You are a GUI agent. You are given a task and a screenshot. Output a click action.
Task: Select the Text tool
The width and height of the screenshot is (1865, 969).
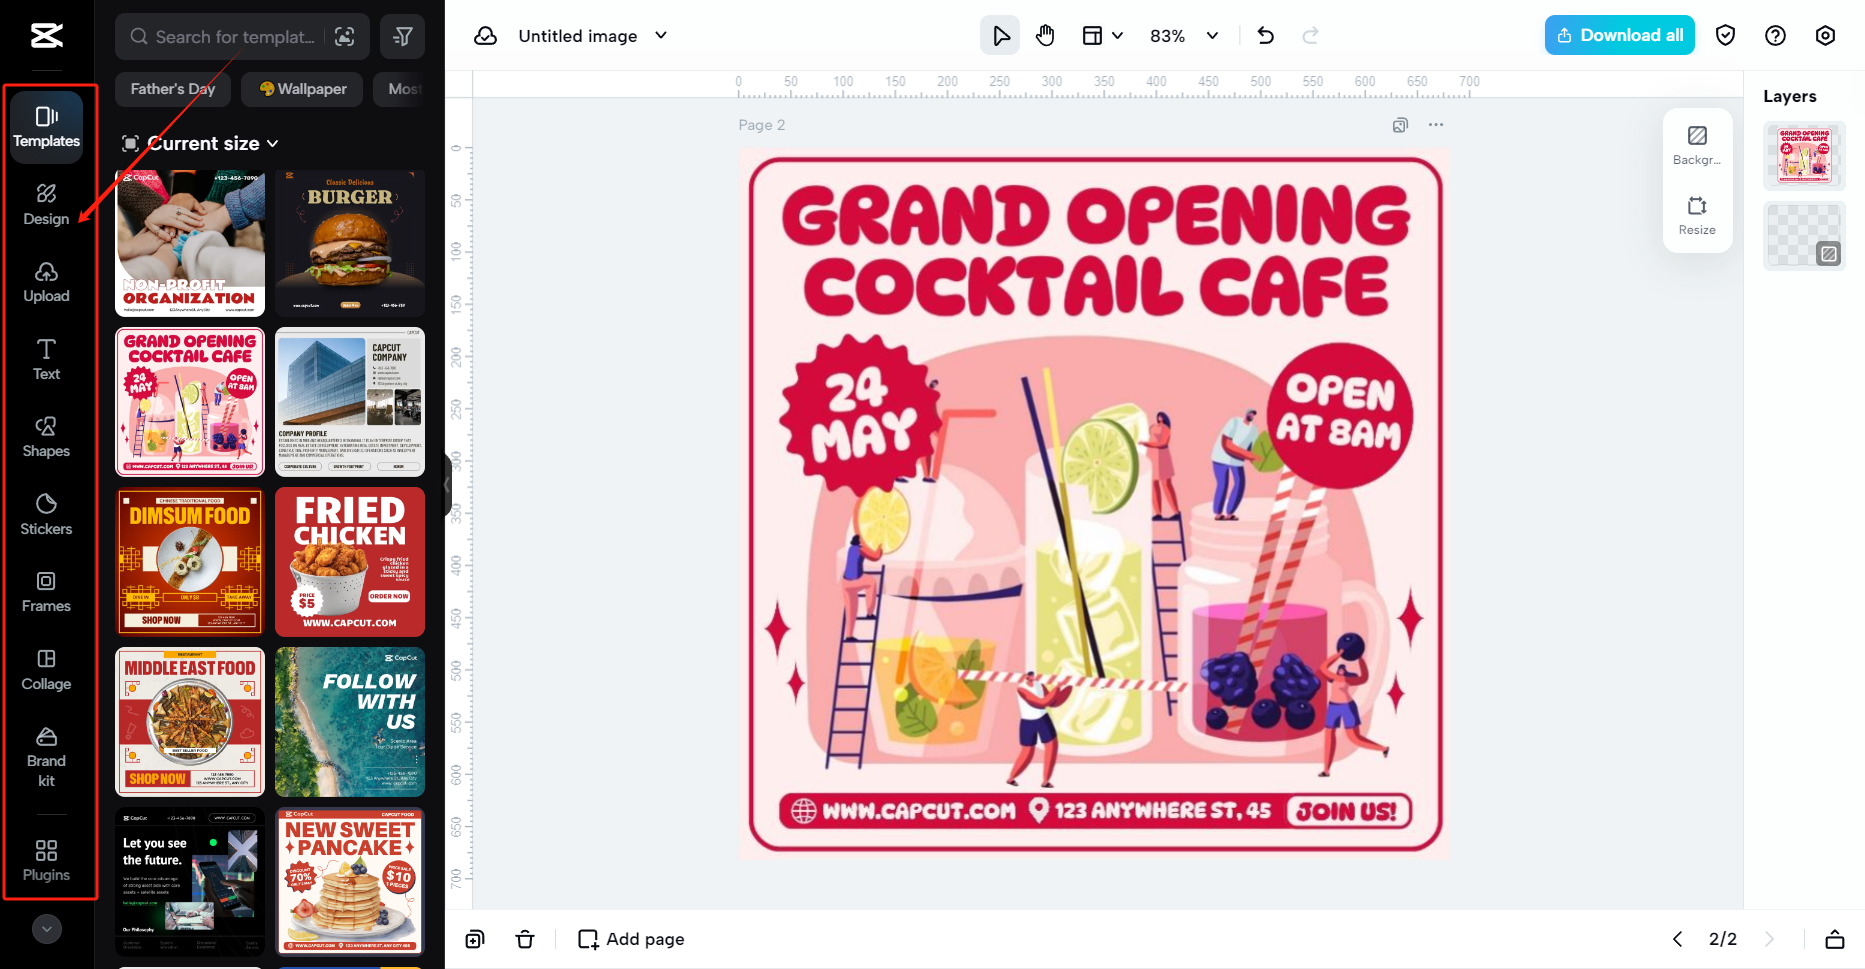46,360
